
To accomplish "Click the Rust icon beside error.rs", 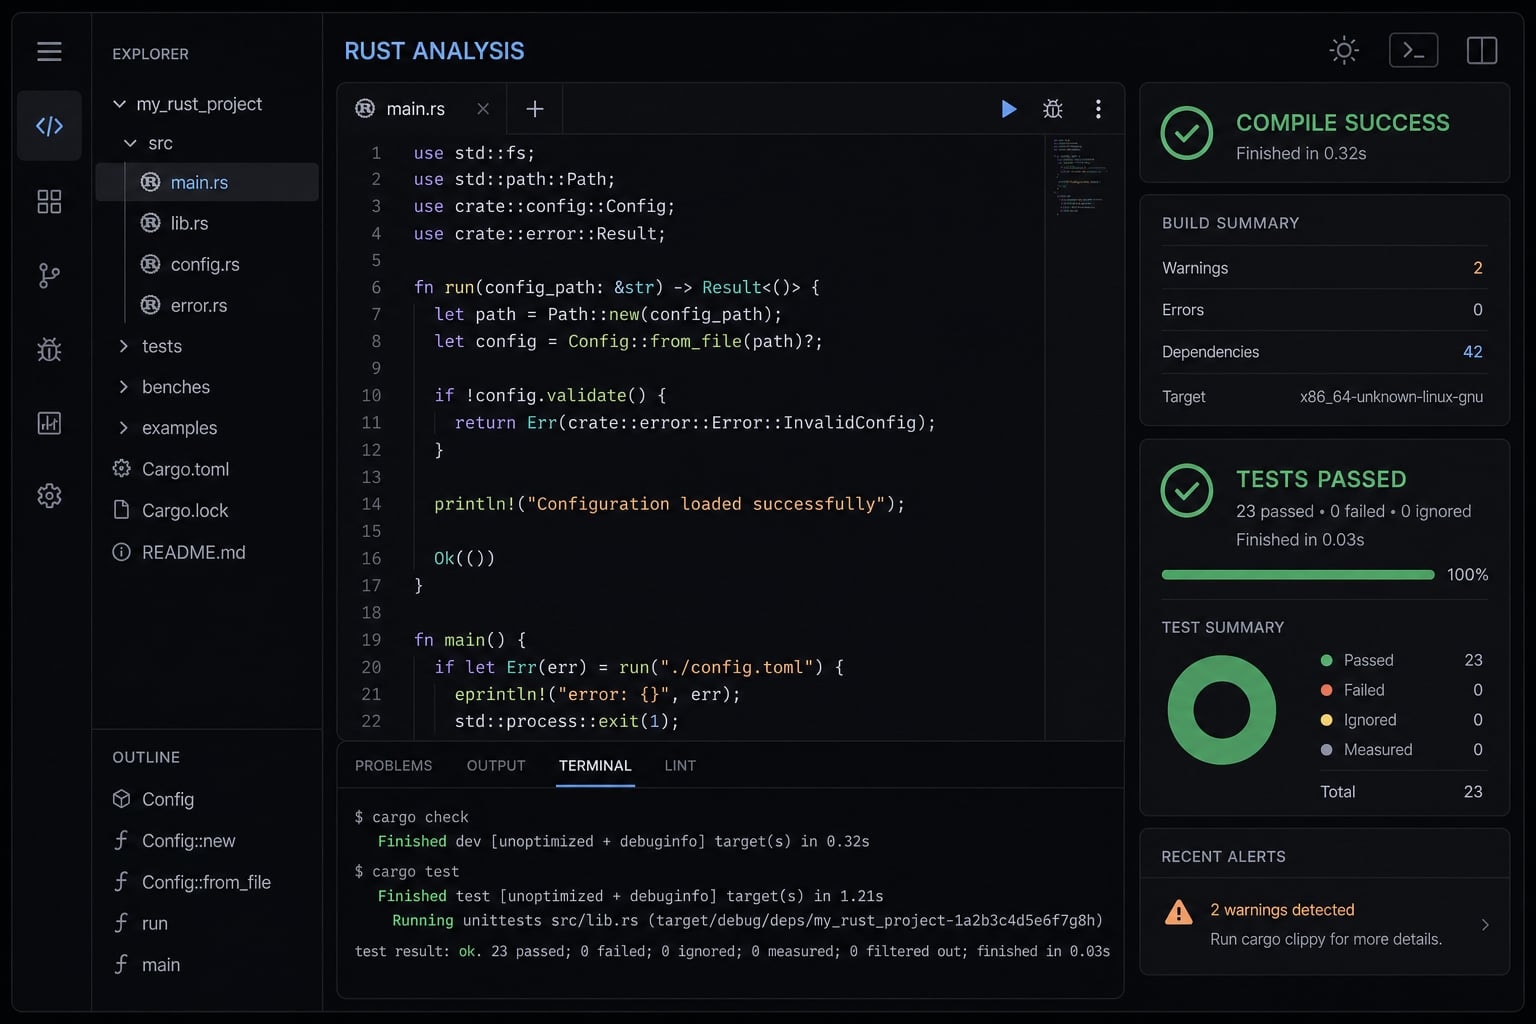I will pos(150,305).
